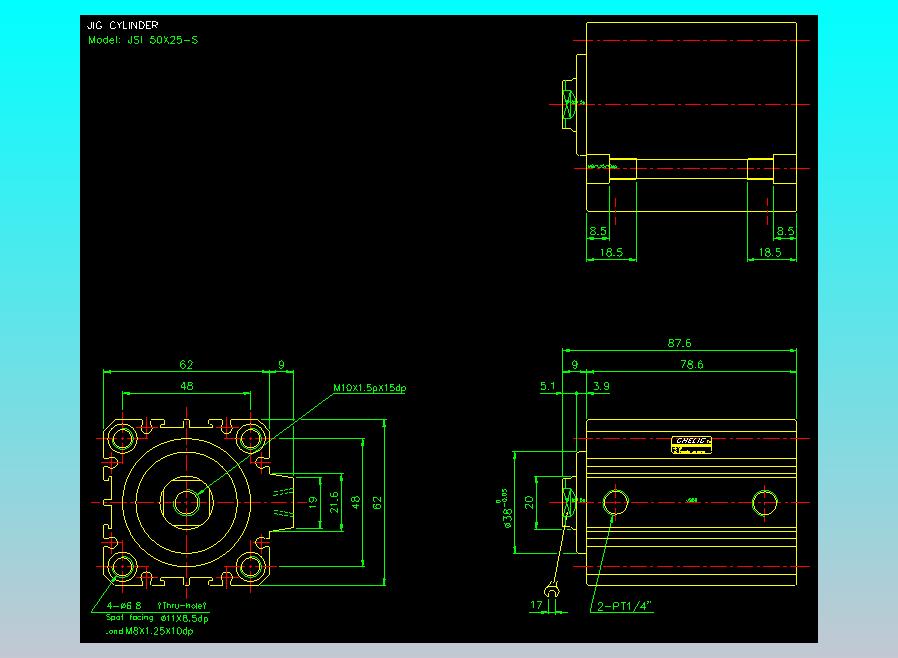Click the center rod bore in front view

click(x=186, y=503)
